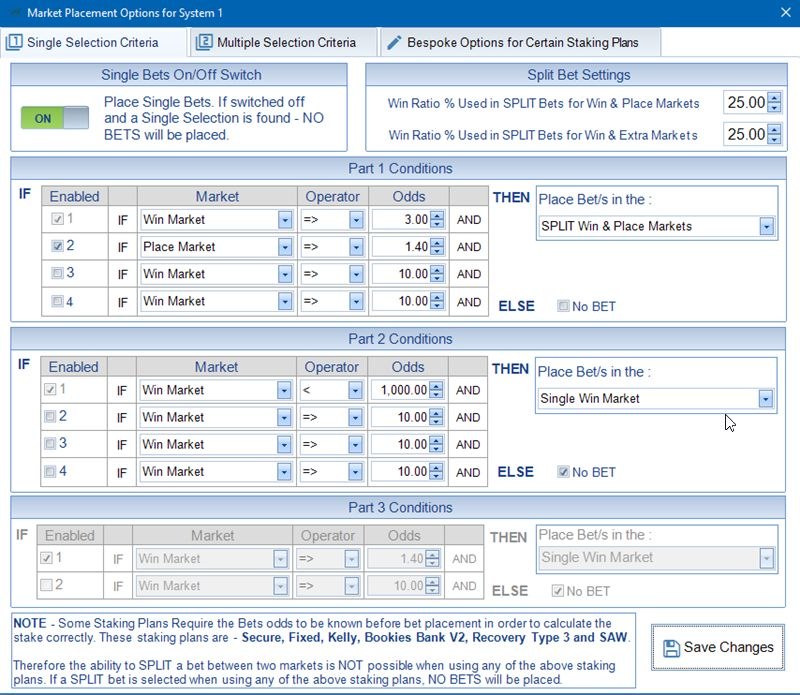This screenshot has width=800, height=695.
Task: Enable Part 2 condition 4 checkbox
Action: (49, 471)
